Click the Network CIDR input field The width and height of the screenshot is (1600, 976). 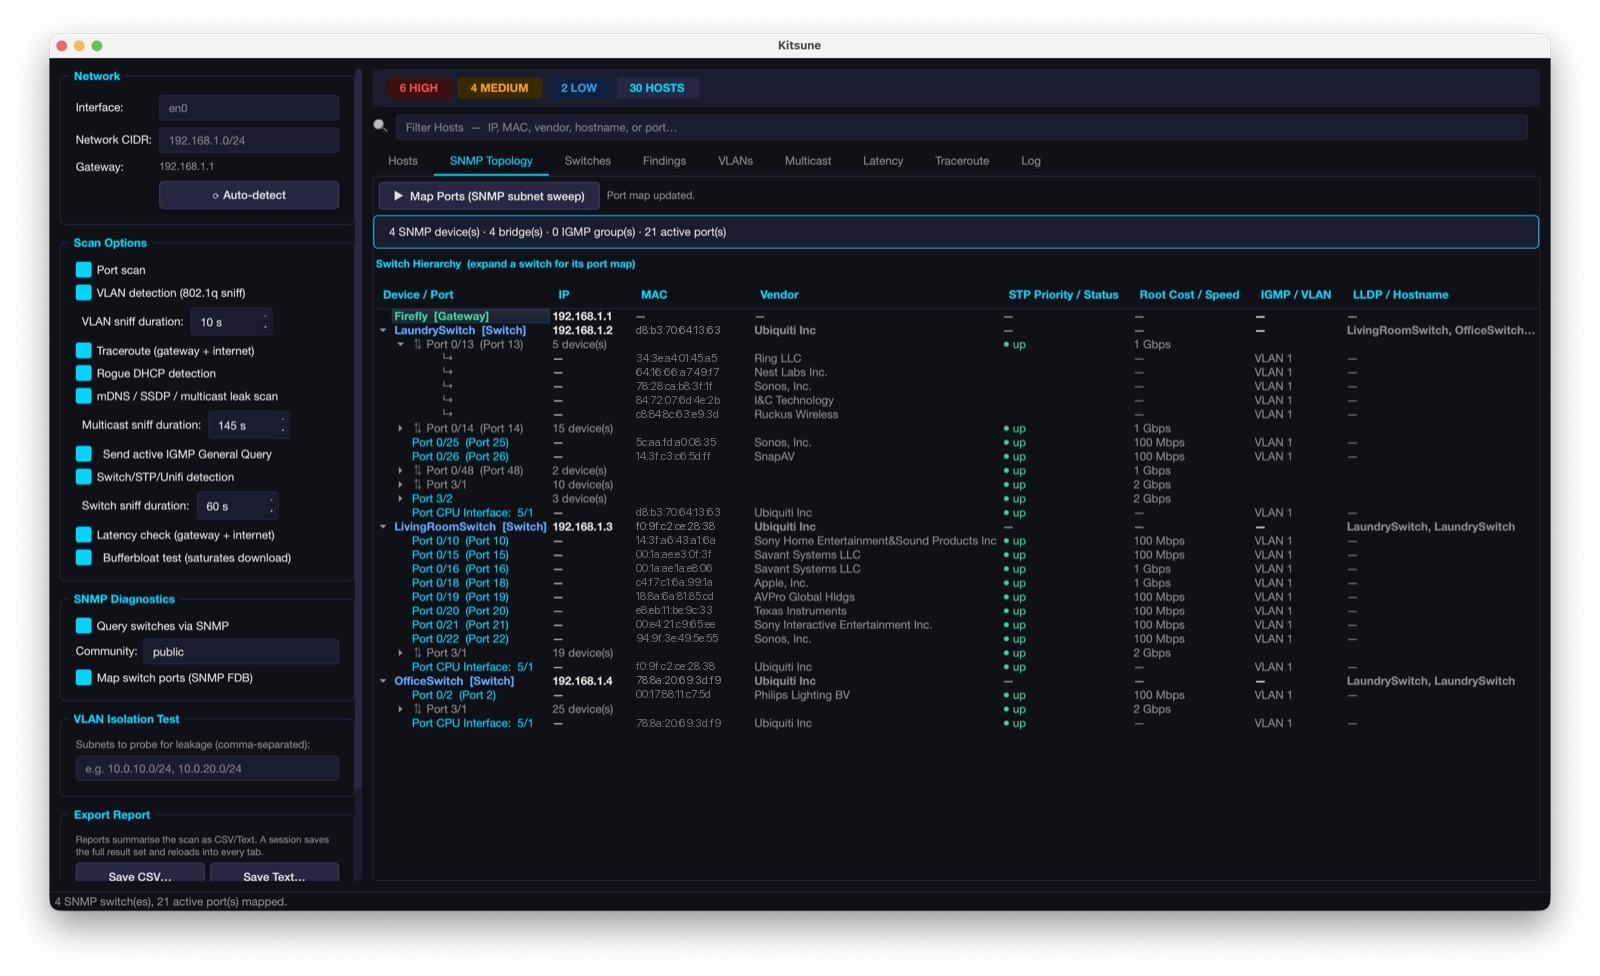249,140
